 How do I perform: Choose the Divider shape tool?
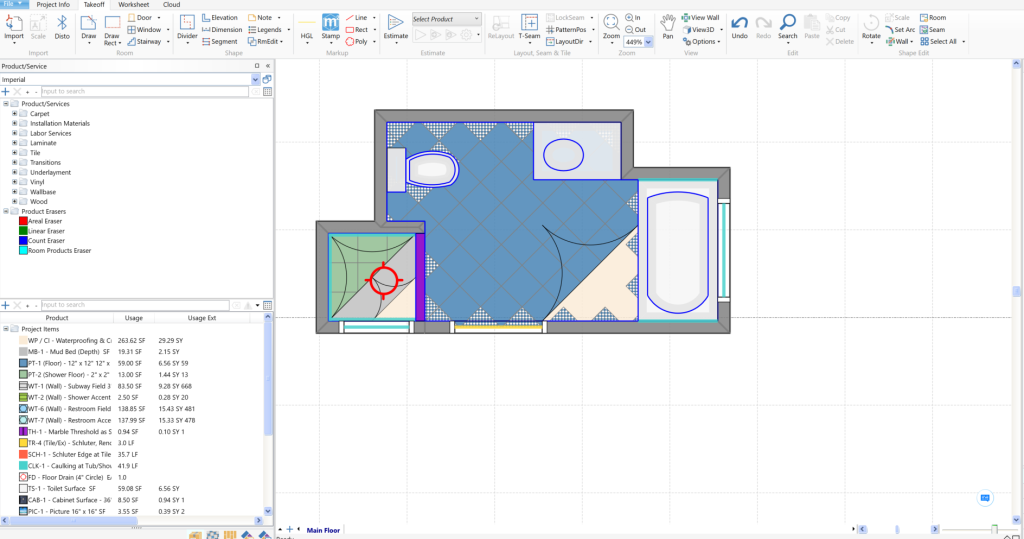point(187,24)
